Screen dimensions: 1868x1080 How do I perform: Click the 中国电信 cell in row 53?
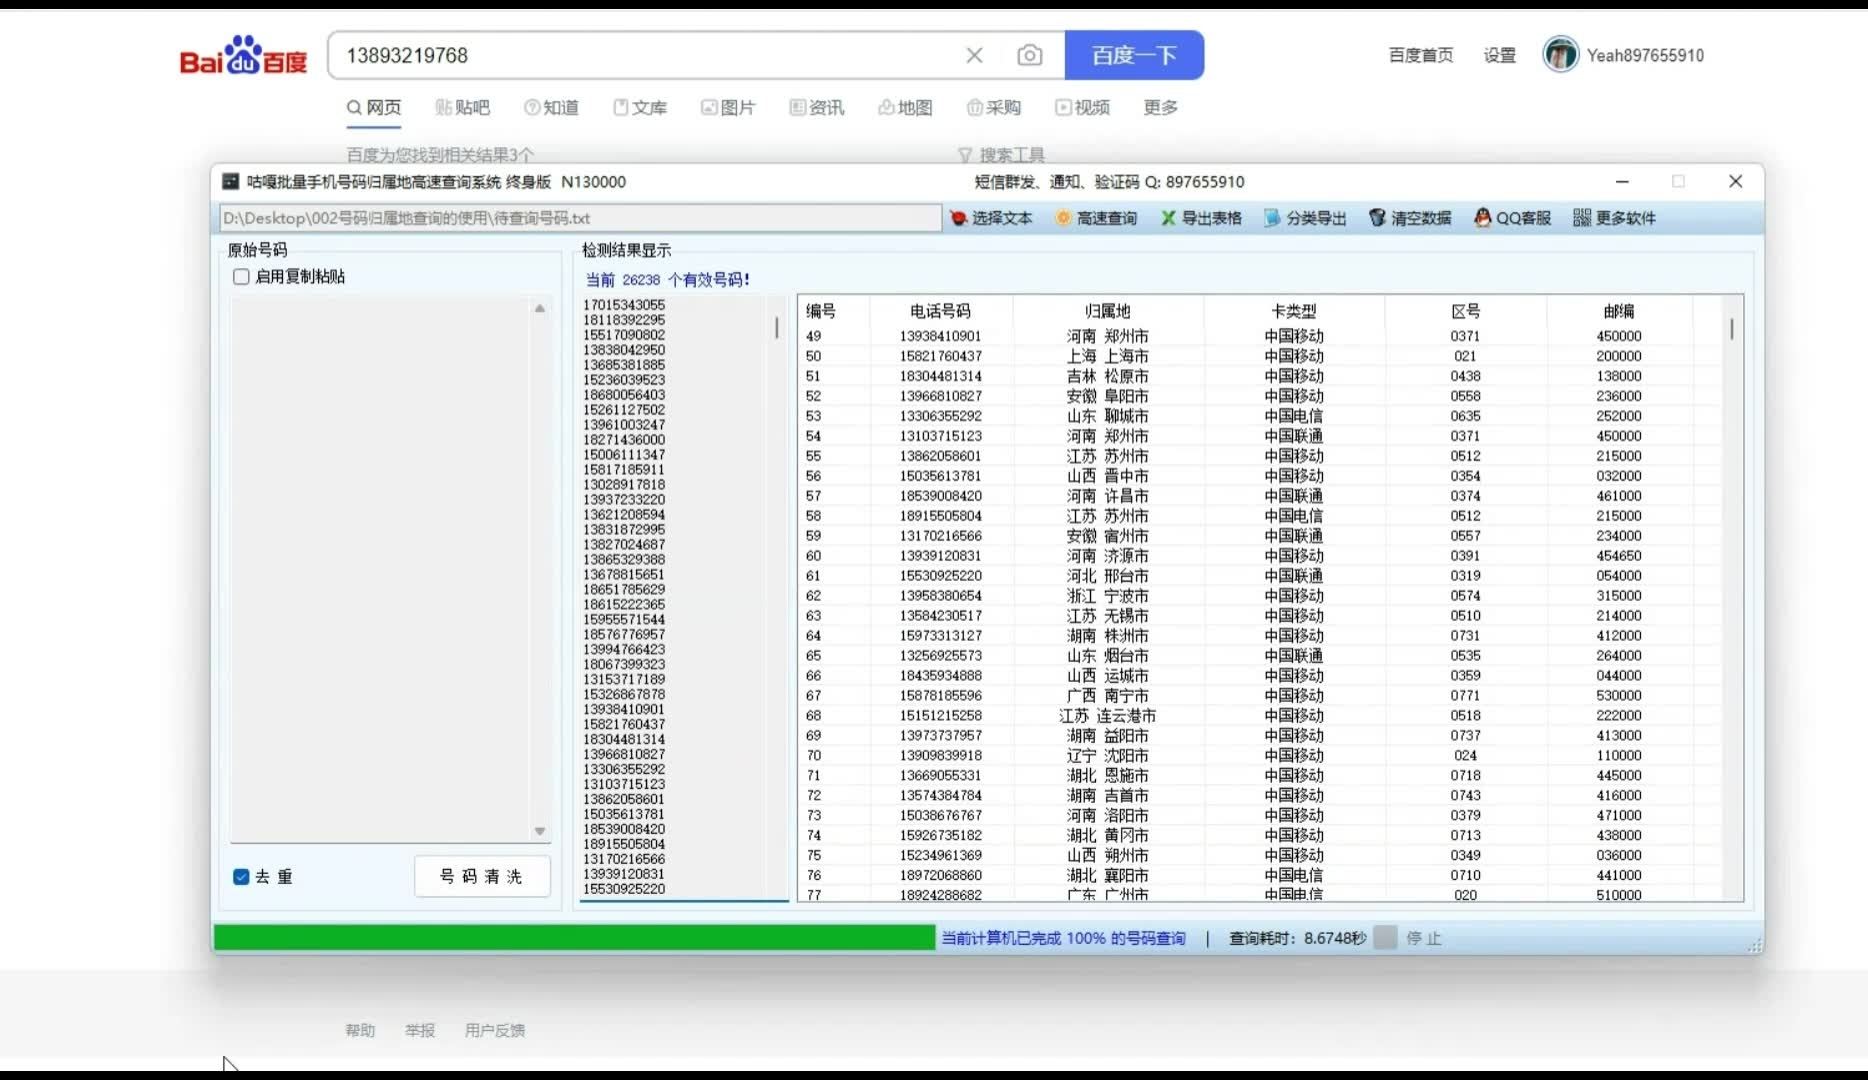tap(1294, 416)
